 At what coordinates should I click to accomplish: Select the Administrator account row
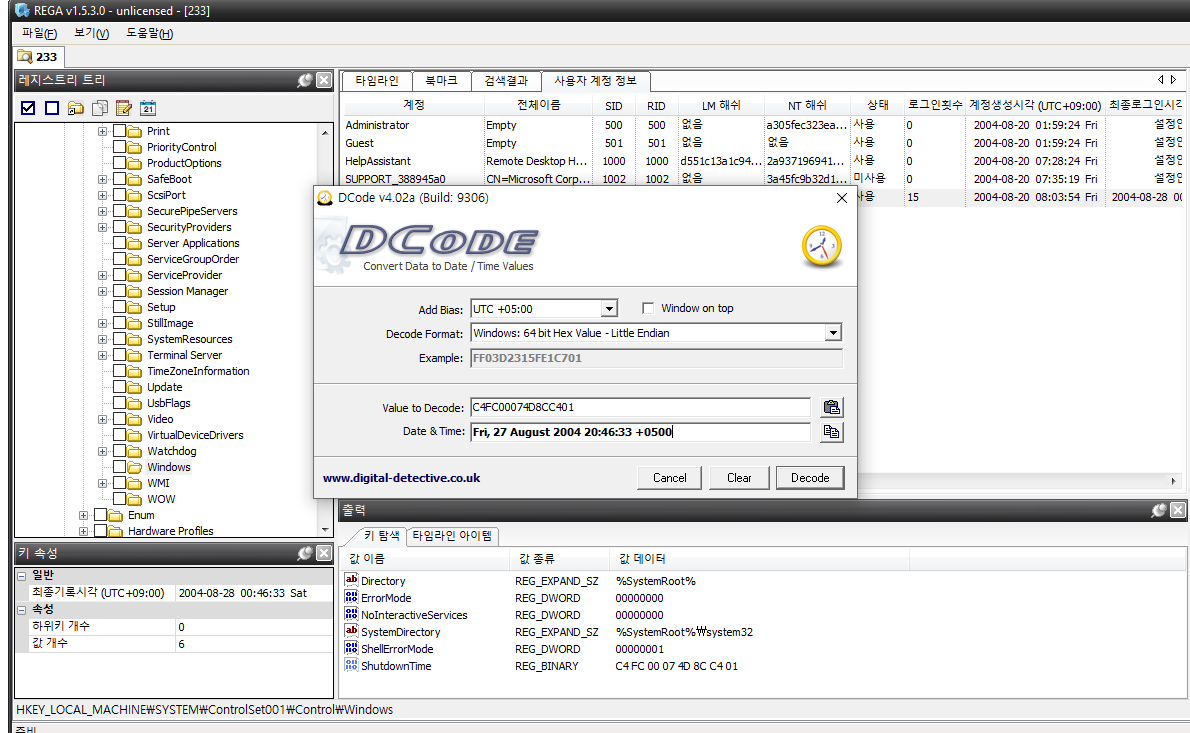(x=763, y=124)
